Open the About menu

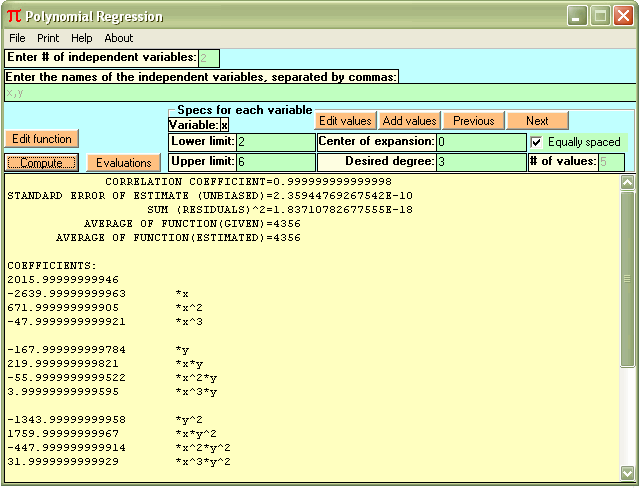click(x=119, y=38)
